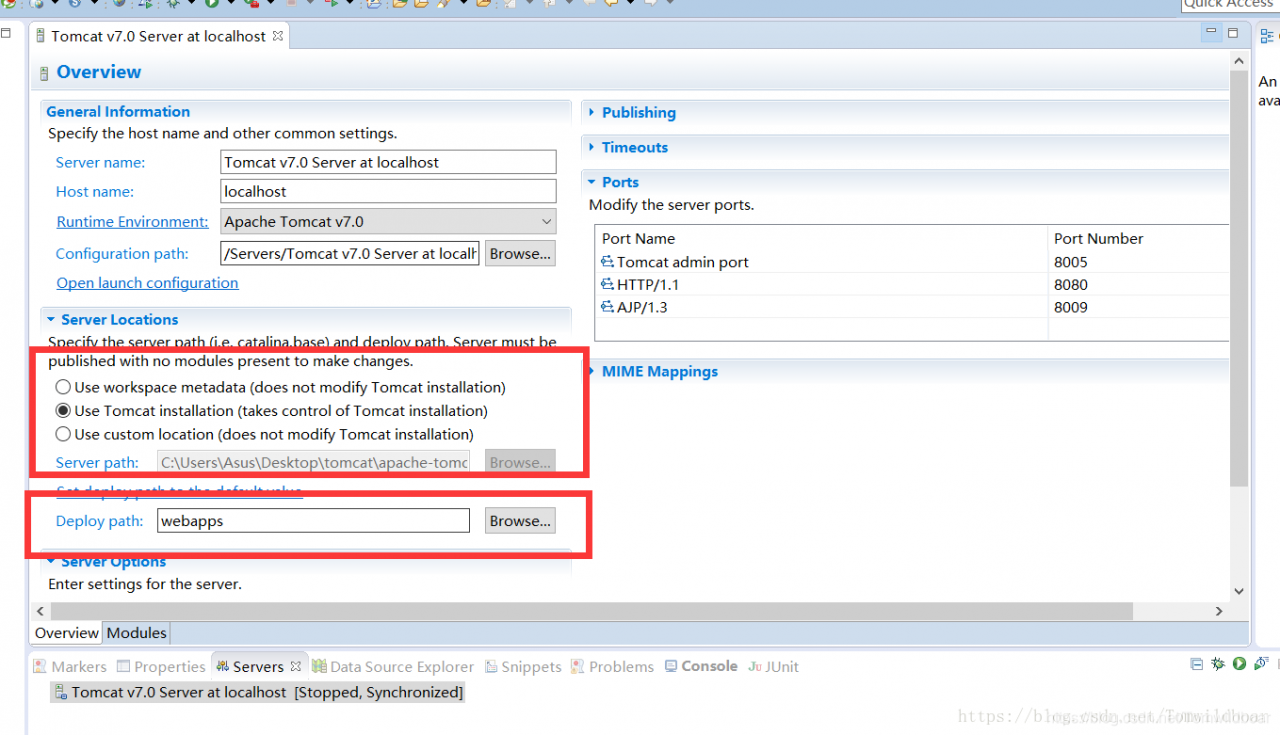Image resolution: width=1280 pixels, height=735 pixels.
Task: Expand the Publishing section
Action: pos(593,112)
